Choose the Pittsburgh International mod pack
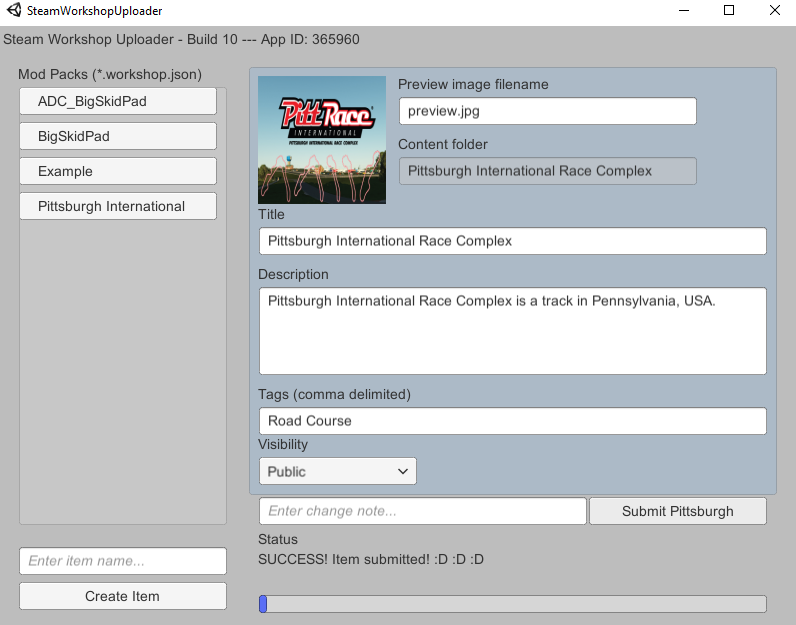 pos(118,206)
